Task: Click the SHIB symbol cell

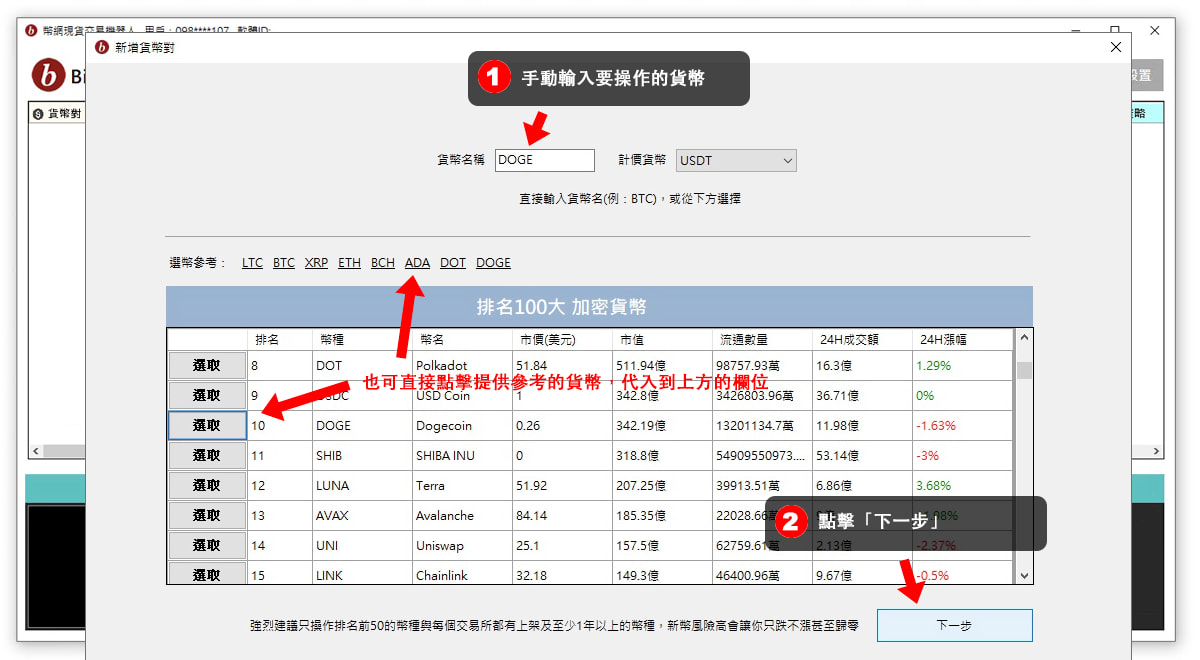Action: tap(362, 456)
